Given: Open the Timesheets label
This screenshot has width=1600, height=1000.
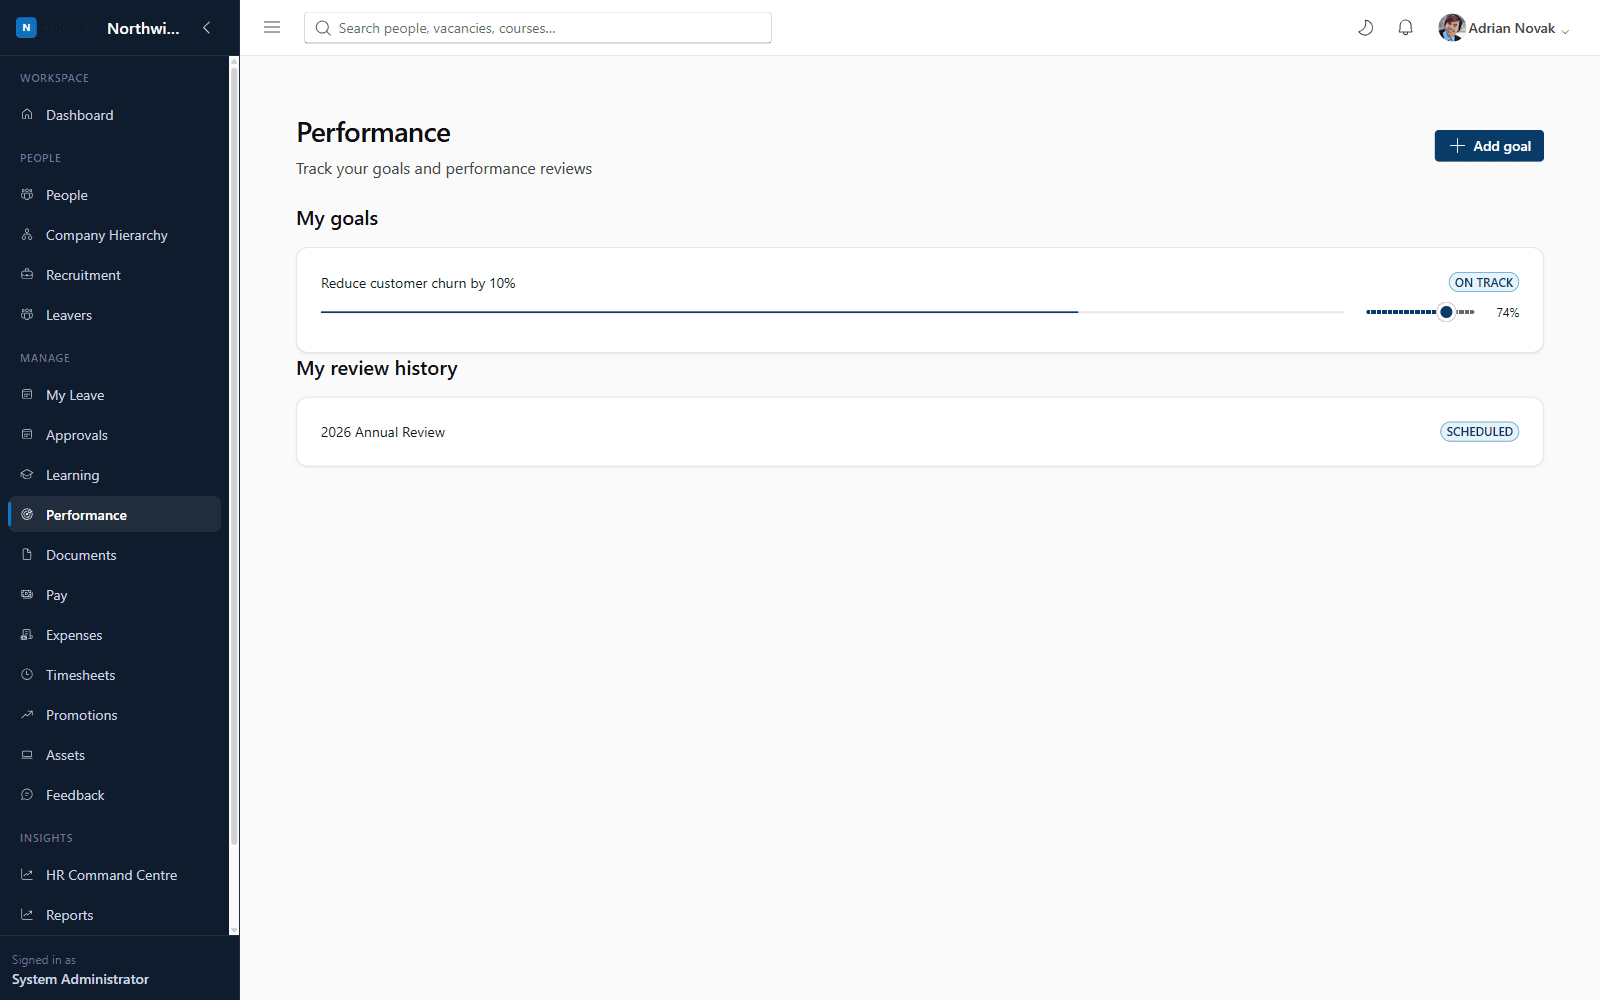Looking at the screenshot, I should [81, 675].
